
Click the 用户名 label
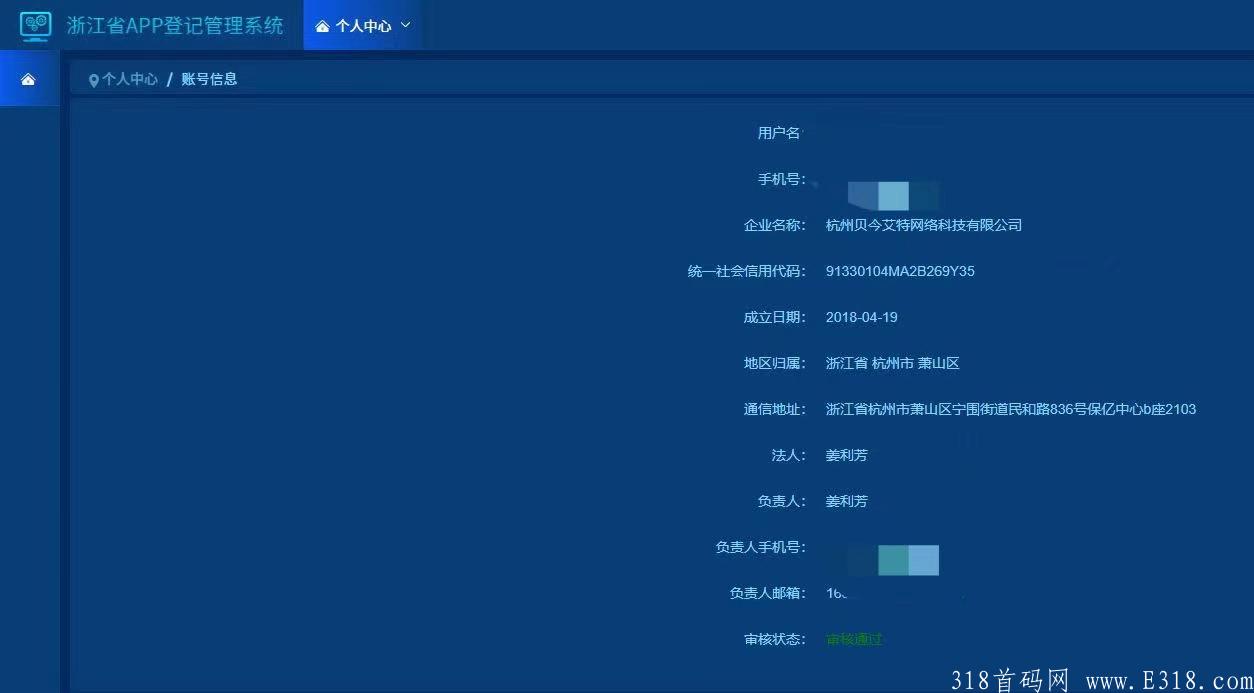[x=780, y=133]
